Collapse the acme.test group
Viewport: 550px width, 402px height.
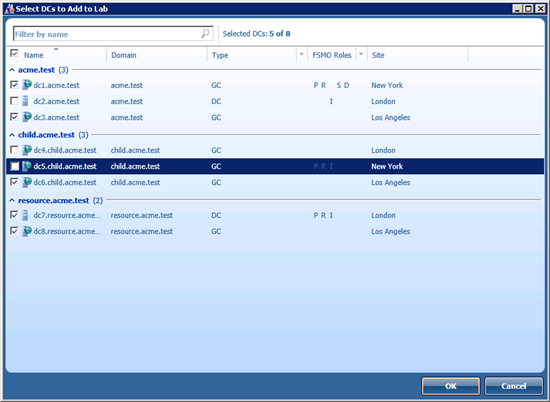(x=12, y=70)
